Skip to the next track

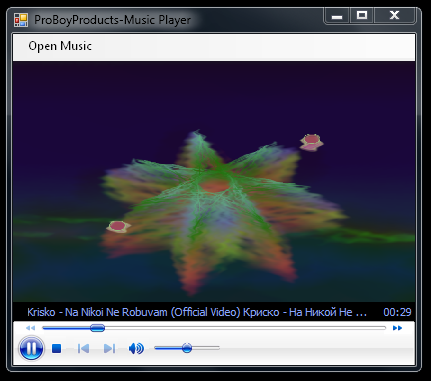(109, 348)
